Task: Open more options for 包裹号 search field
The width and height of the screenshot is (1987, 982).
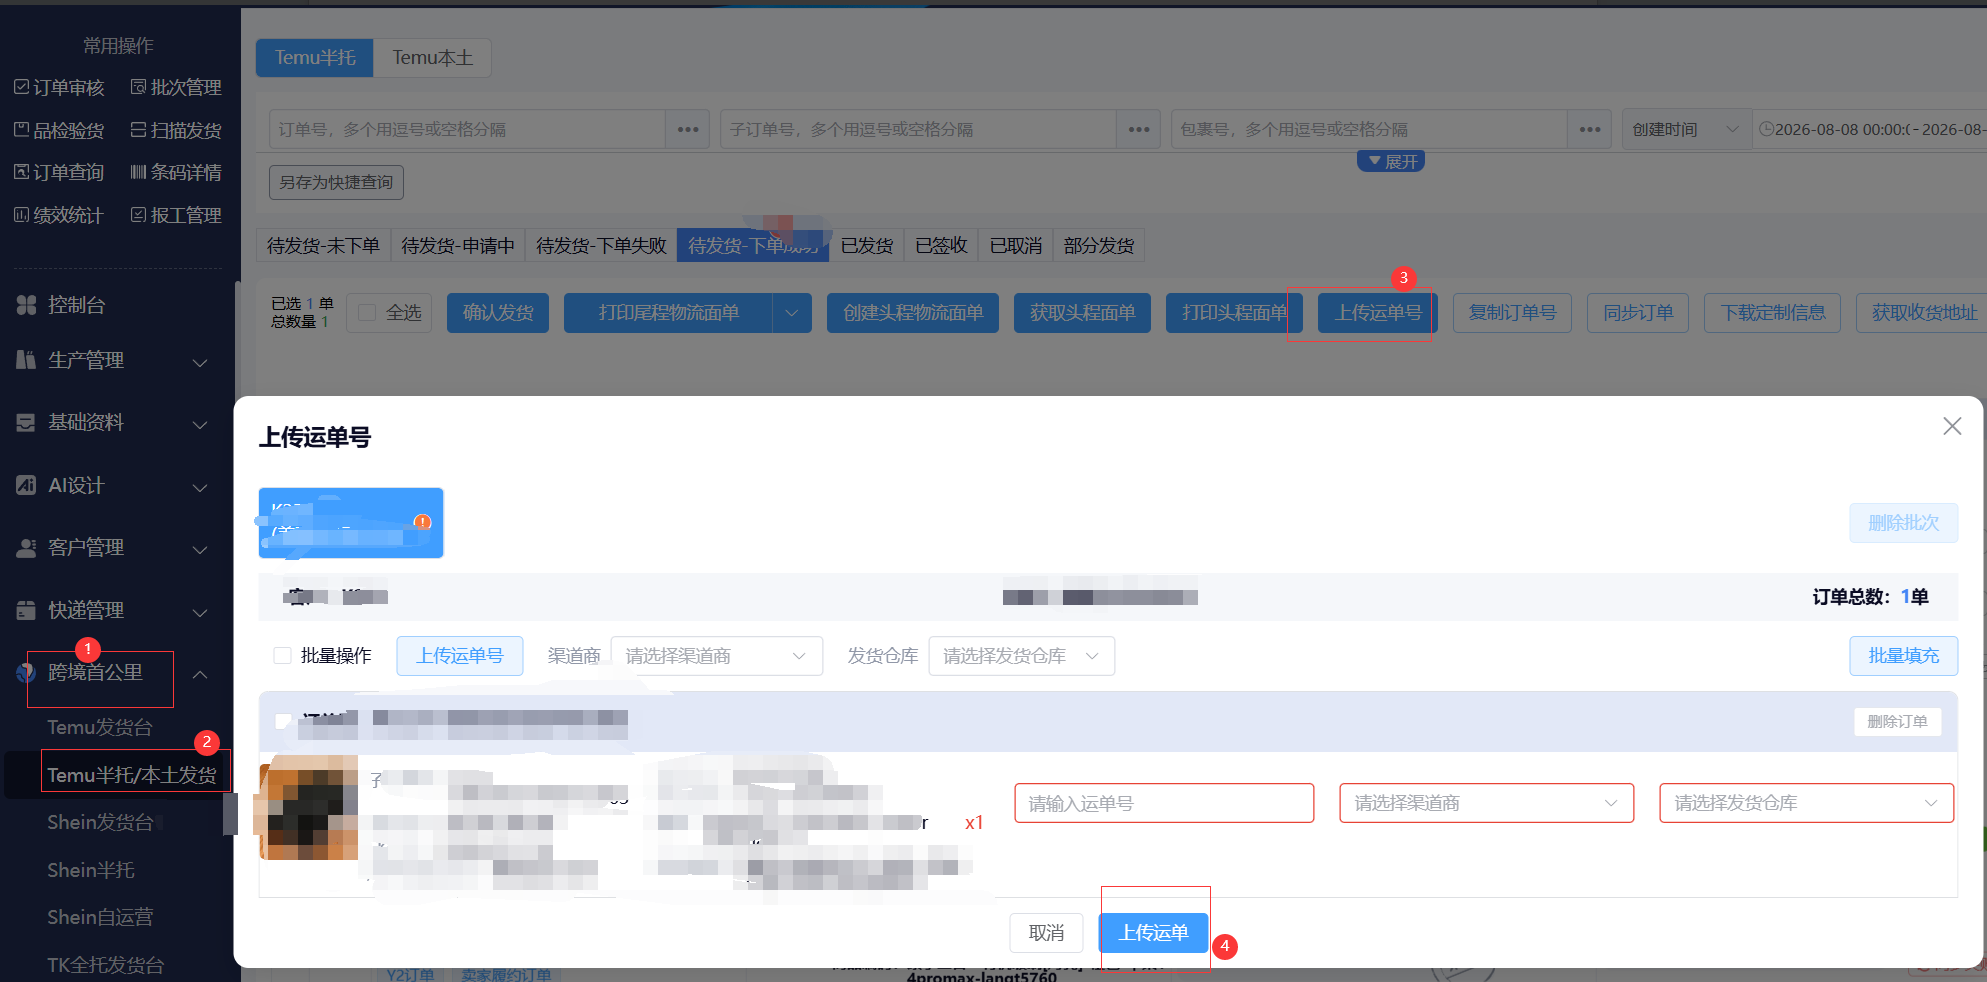Action: 1590,130
